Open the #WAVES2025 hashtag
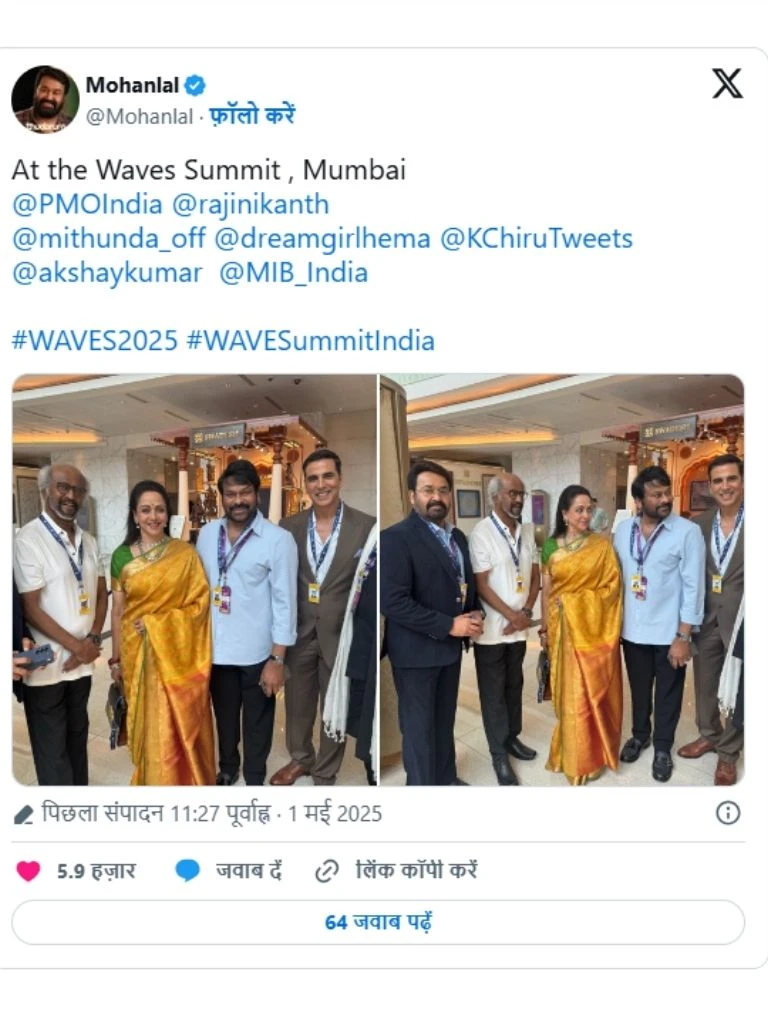The width and height of the screenshot is (768, 1024). click(x=95, y=341)
